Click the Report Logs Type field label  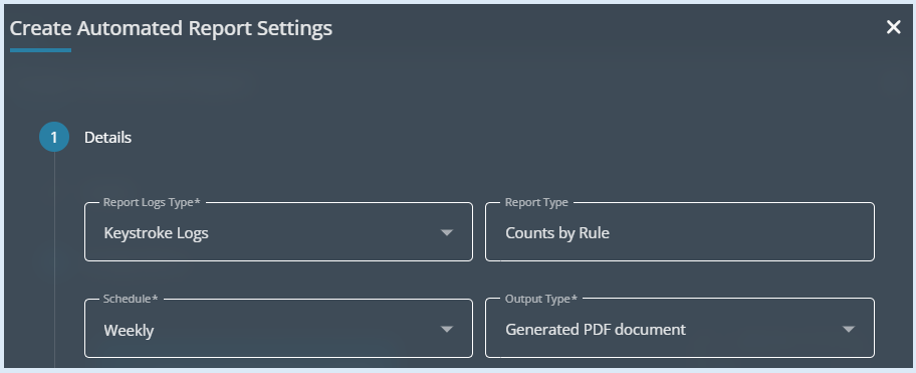(x=152, y=202)
